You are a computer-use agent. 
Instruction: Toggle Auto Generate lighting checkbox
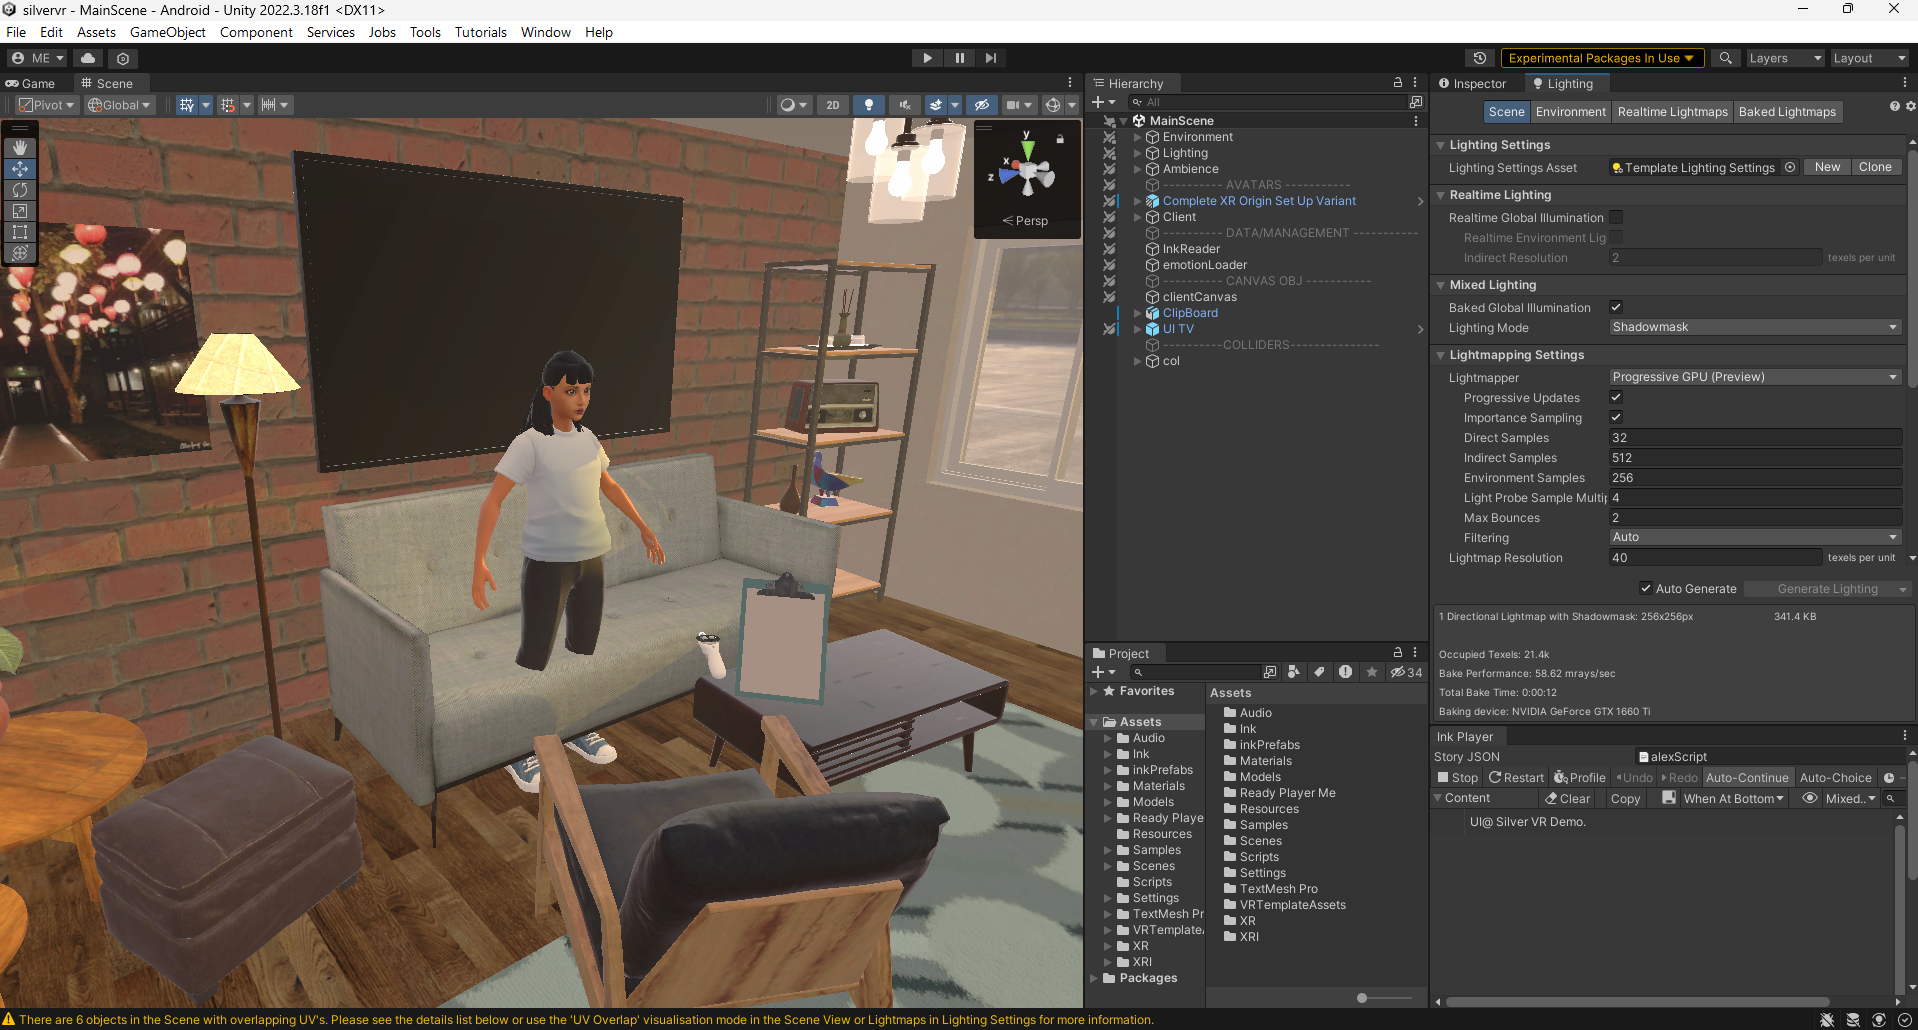pos(1646,589)
